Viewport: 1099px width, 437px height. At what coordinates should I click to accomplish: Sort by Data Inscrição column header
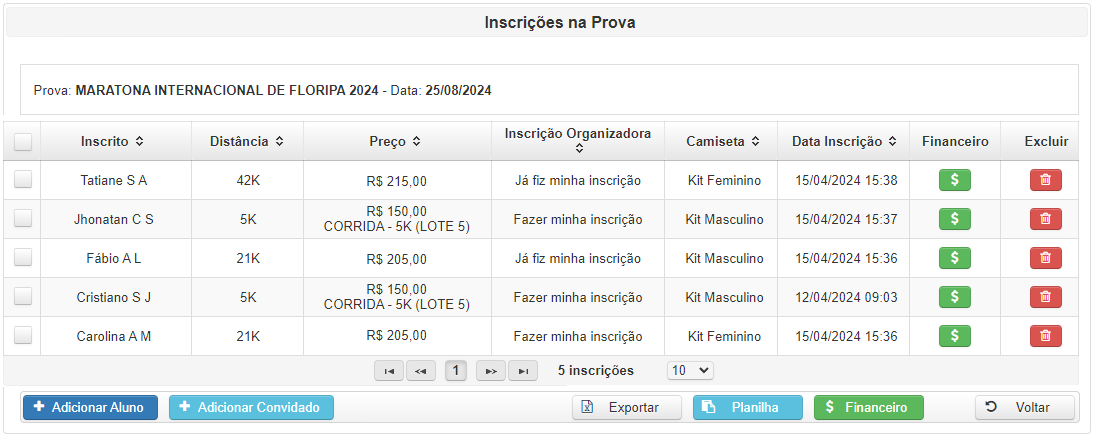click(x=844, y=142)
